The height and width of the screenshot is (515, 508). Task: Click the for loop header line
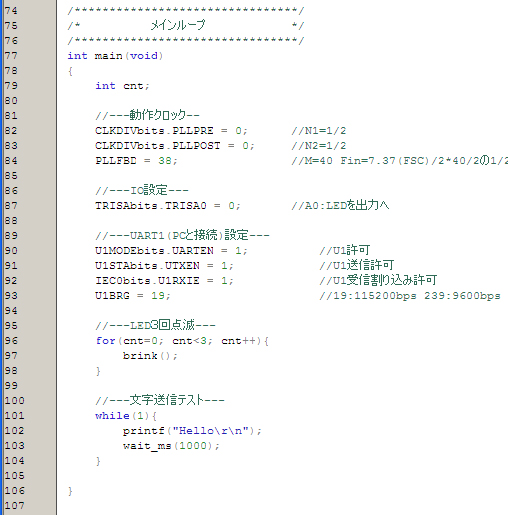(182, 341)
